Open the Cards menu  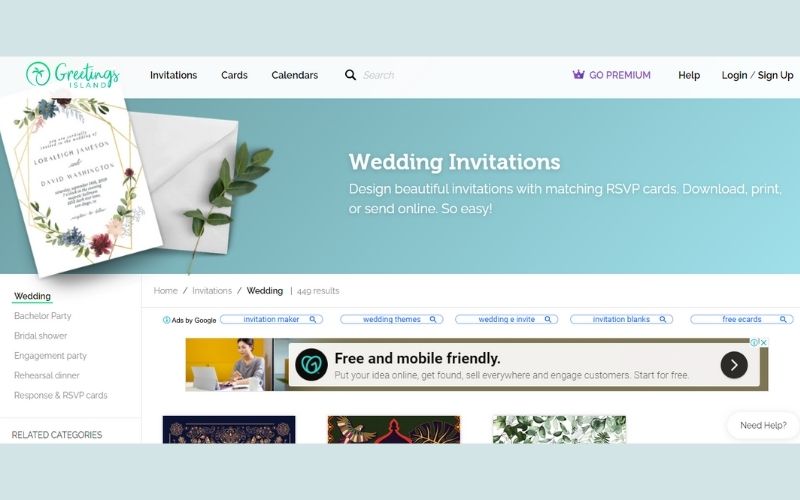234,75
